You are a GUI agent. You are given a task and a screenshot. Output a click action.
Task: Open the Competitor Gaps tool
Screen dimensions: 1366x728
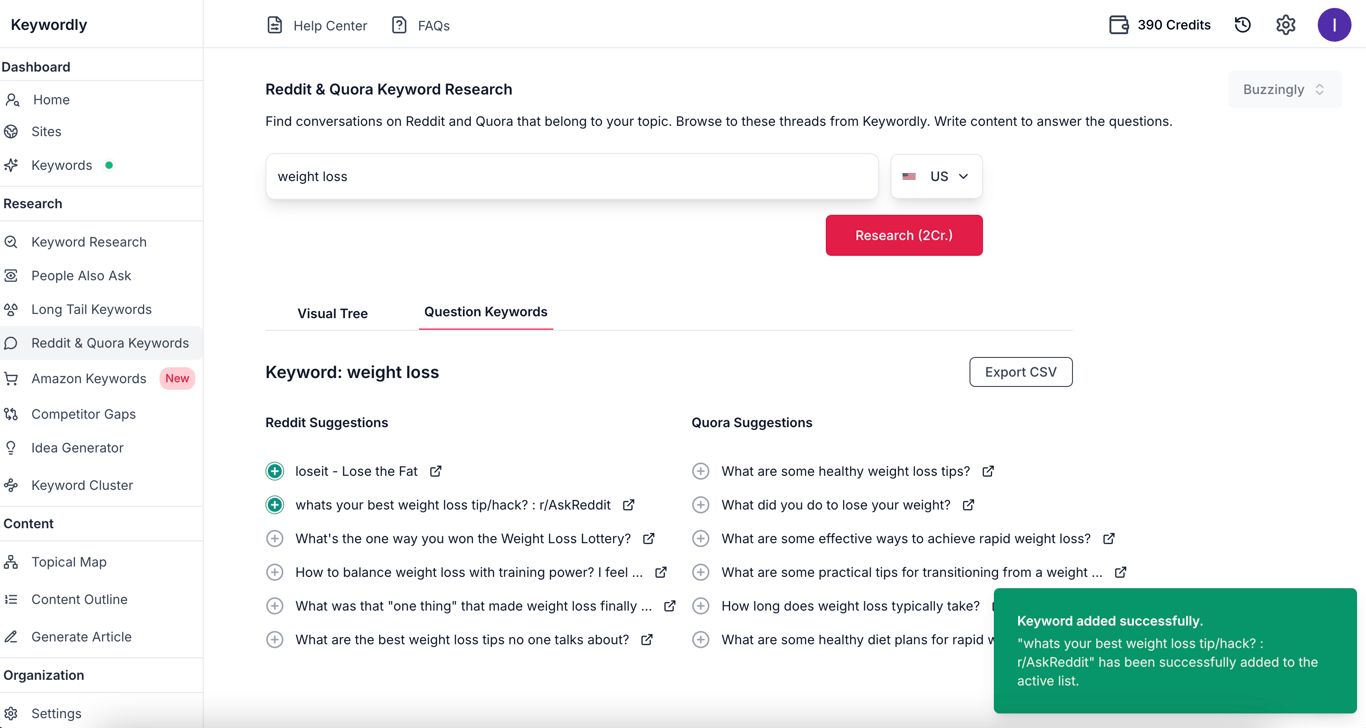[x=82, y=413]
